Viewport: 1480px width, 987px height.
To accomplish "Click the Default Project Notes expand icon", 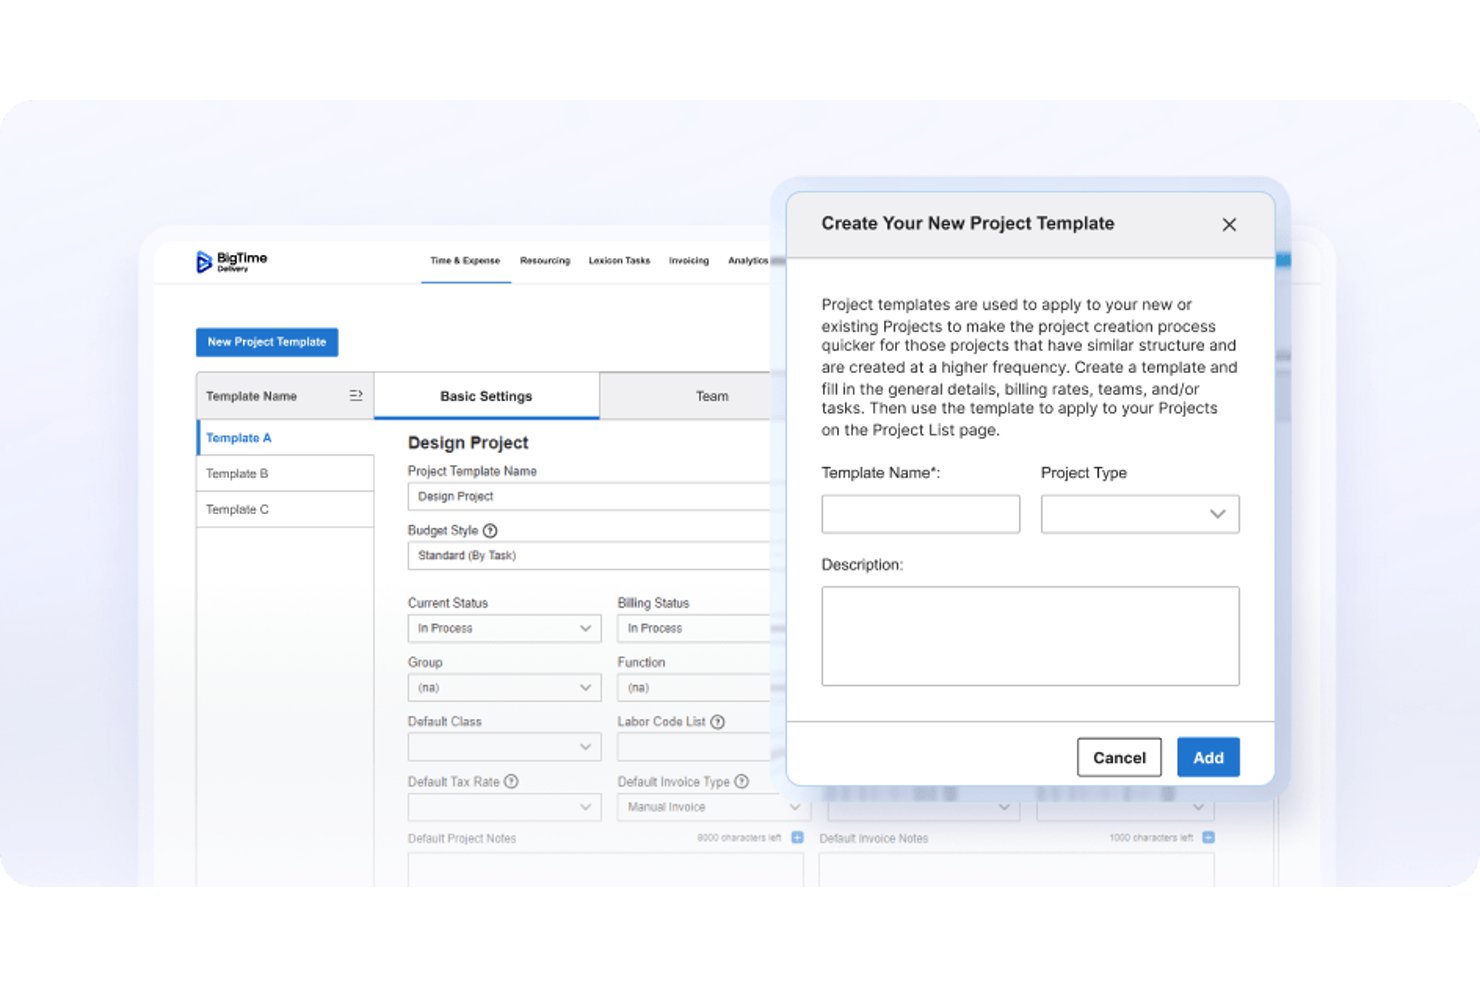I will [797, 838].
